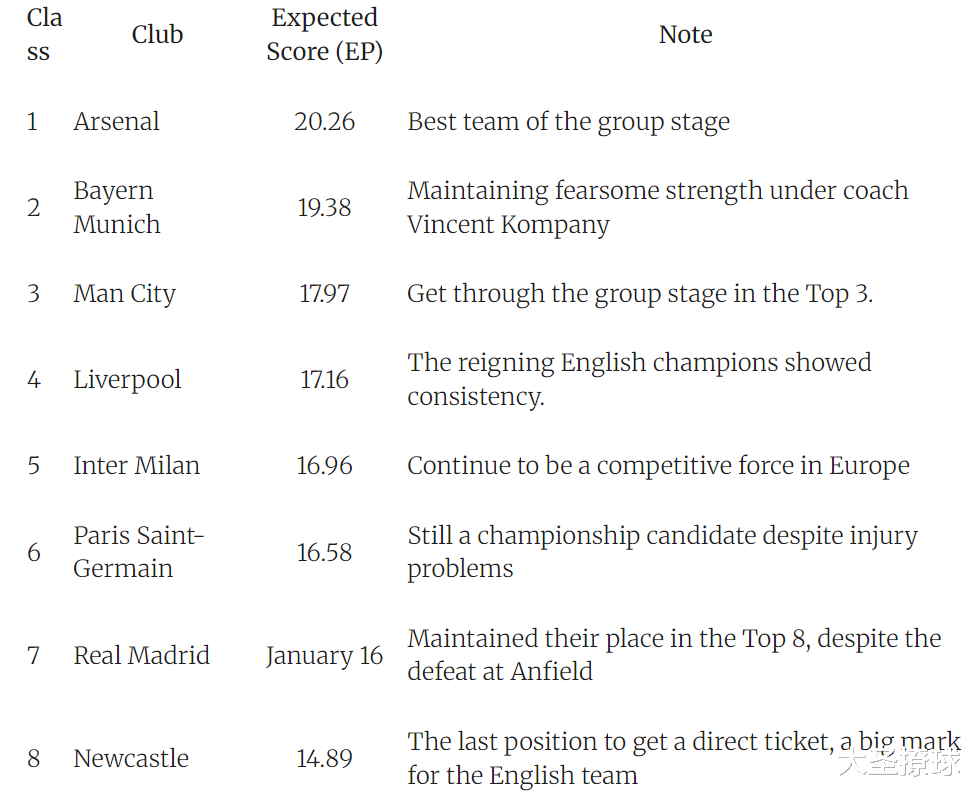Image resolution: width=976 pixels, height=797 pixels.
Task: Click the Club column header
Action: click(157, 35)
